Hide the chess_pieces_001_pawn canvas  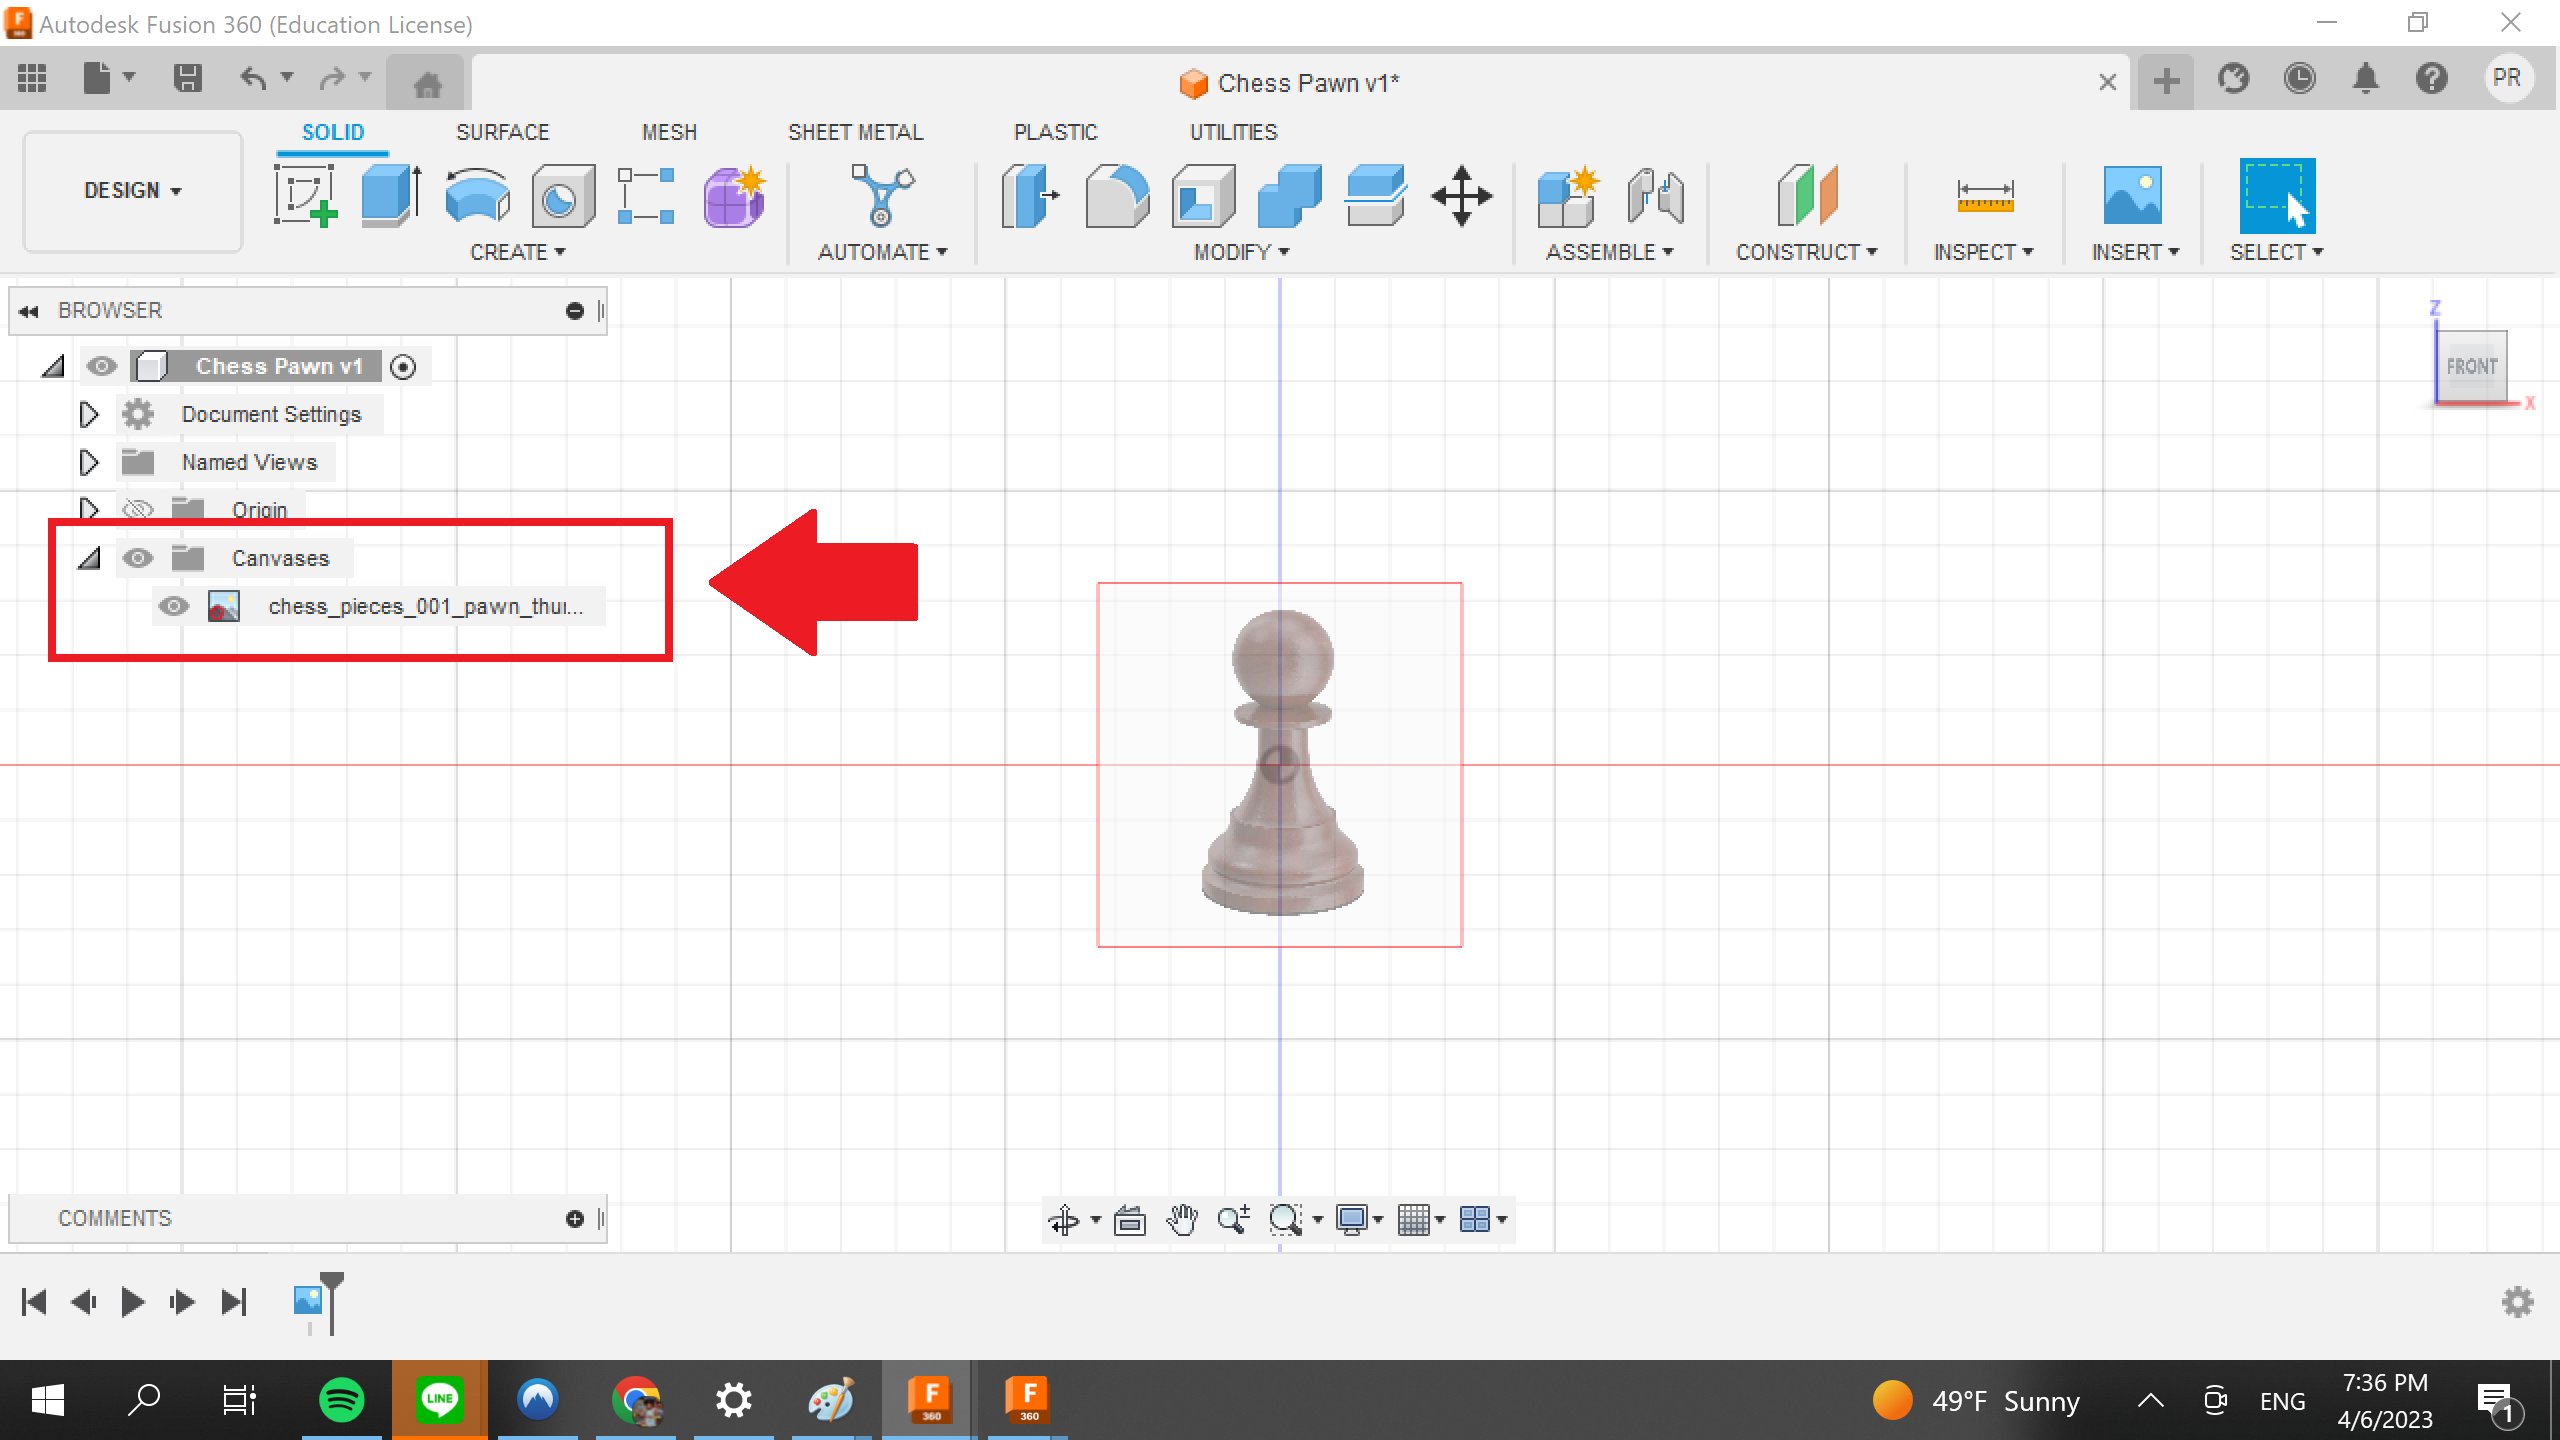pos(176,606)
